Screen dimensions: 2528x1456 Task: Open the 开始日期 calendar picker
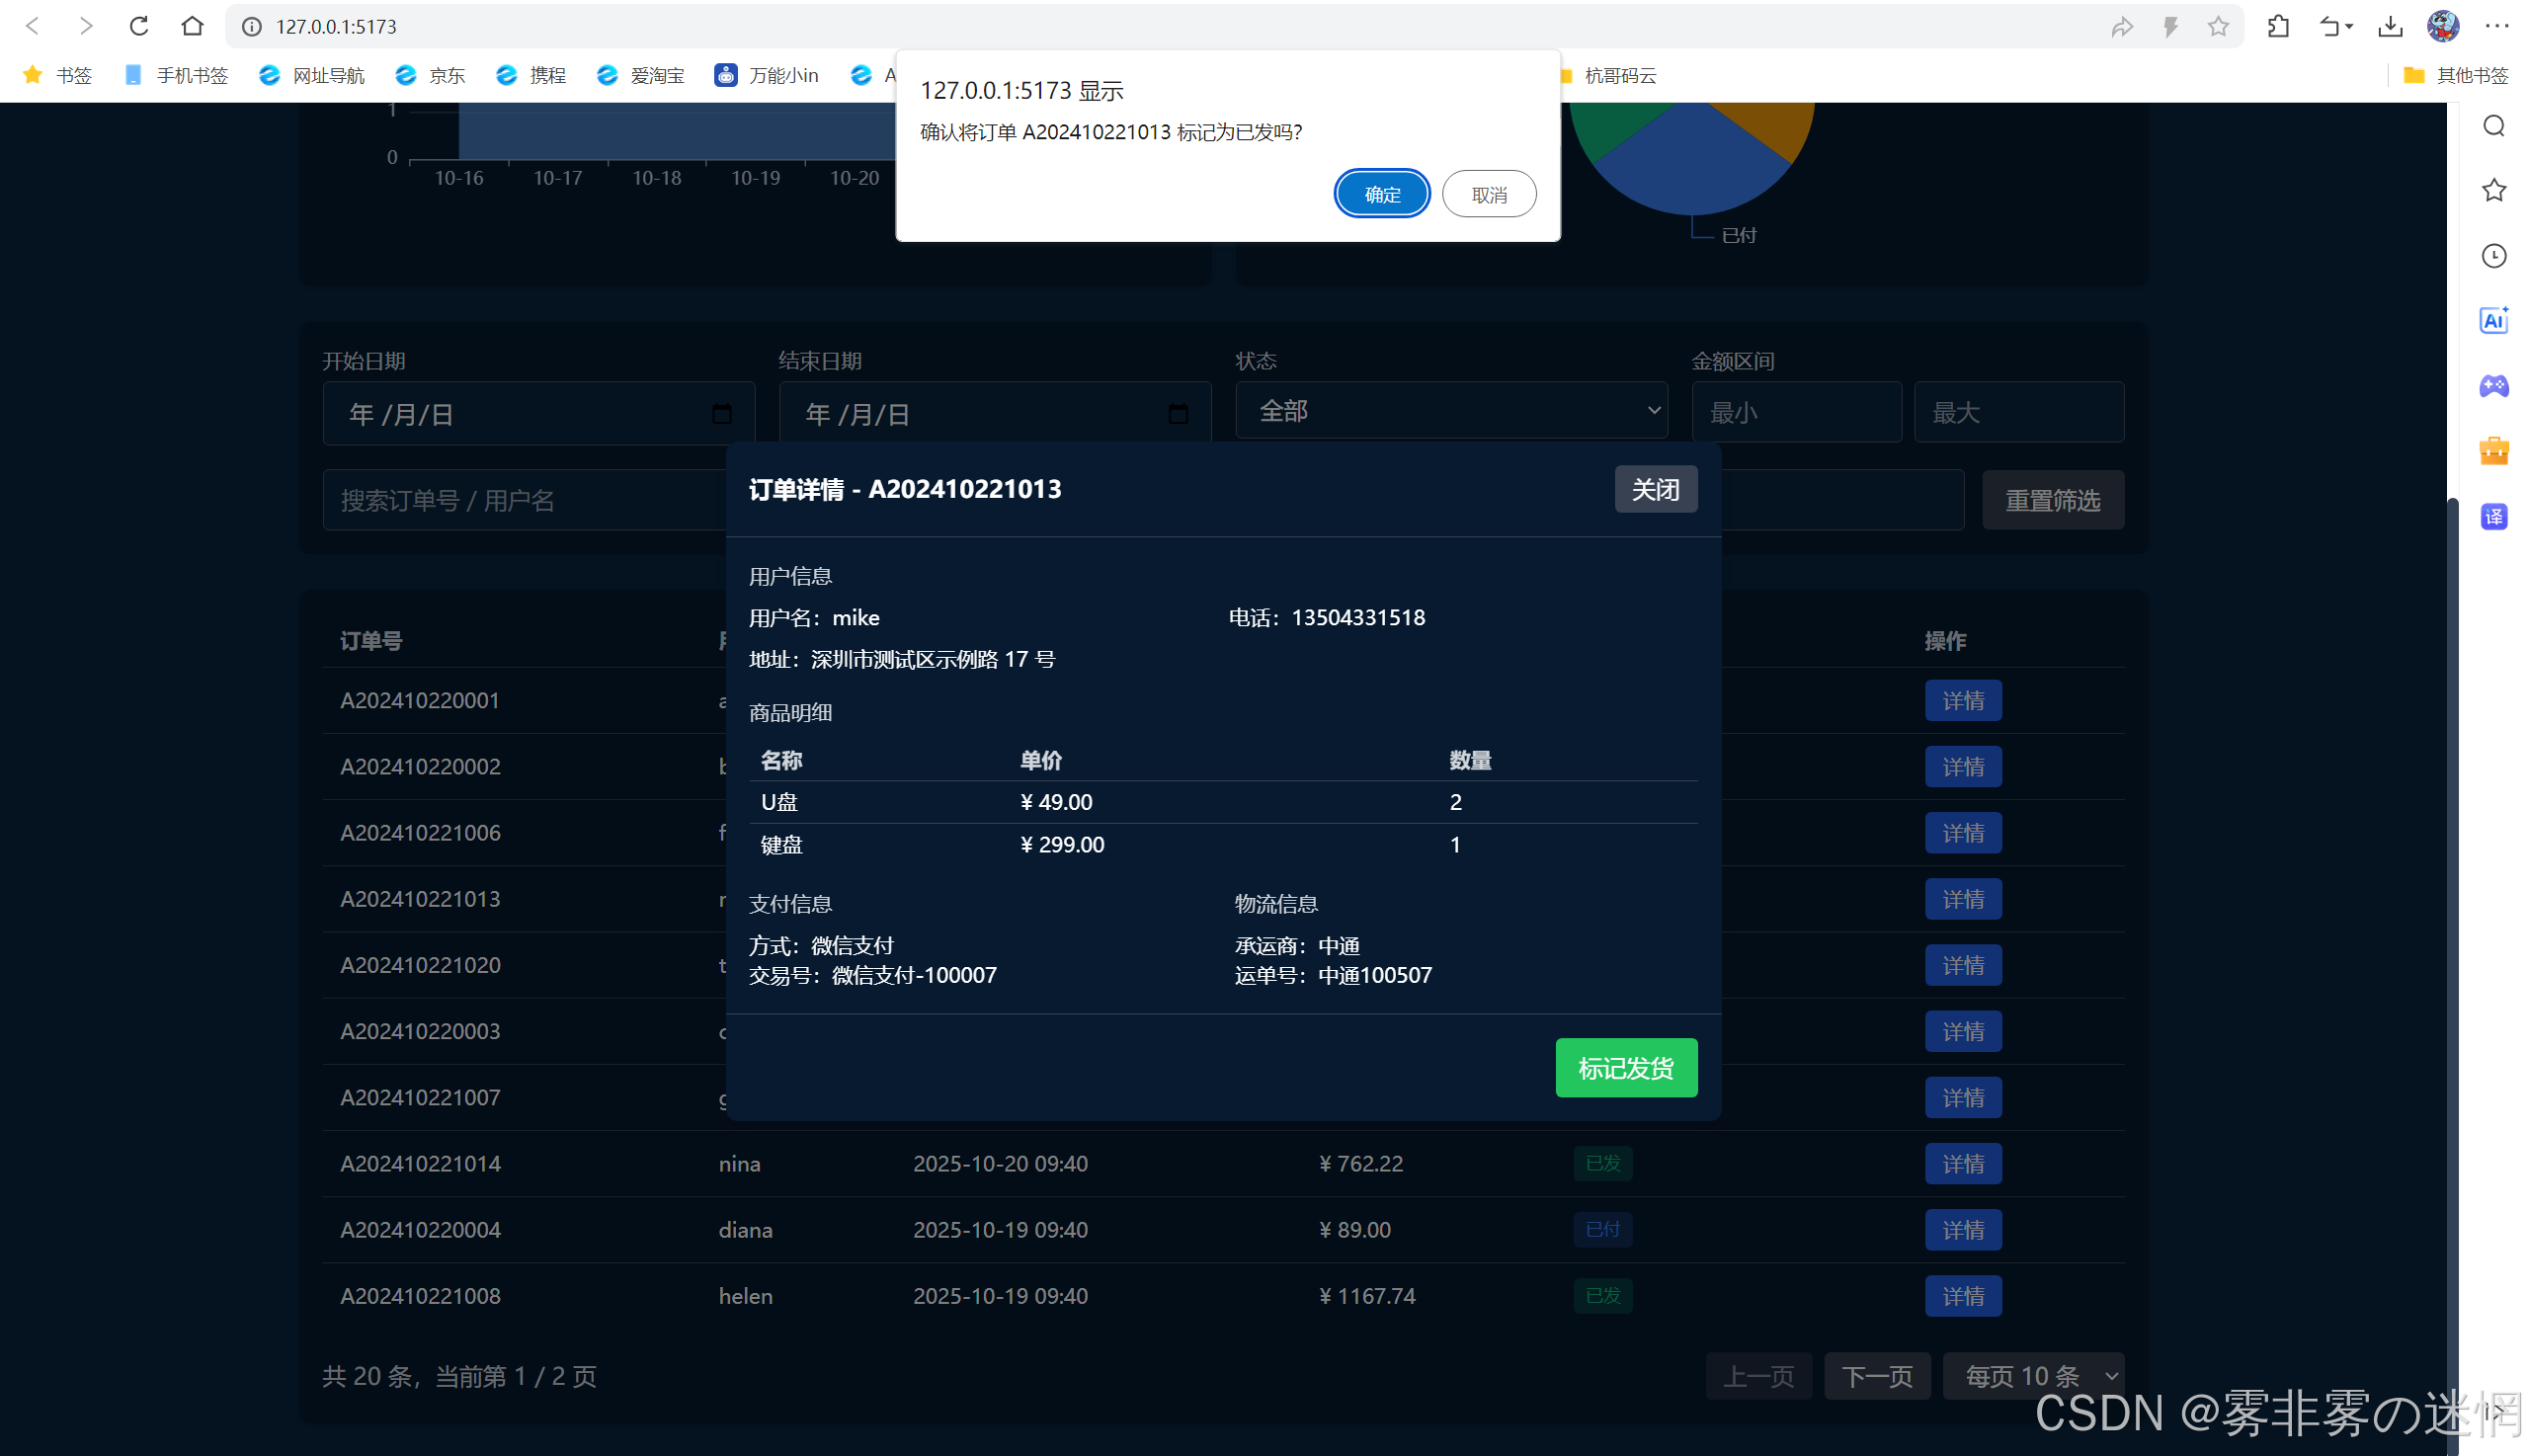pos(721,414)
